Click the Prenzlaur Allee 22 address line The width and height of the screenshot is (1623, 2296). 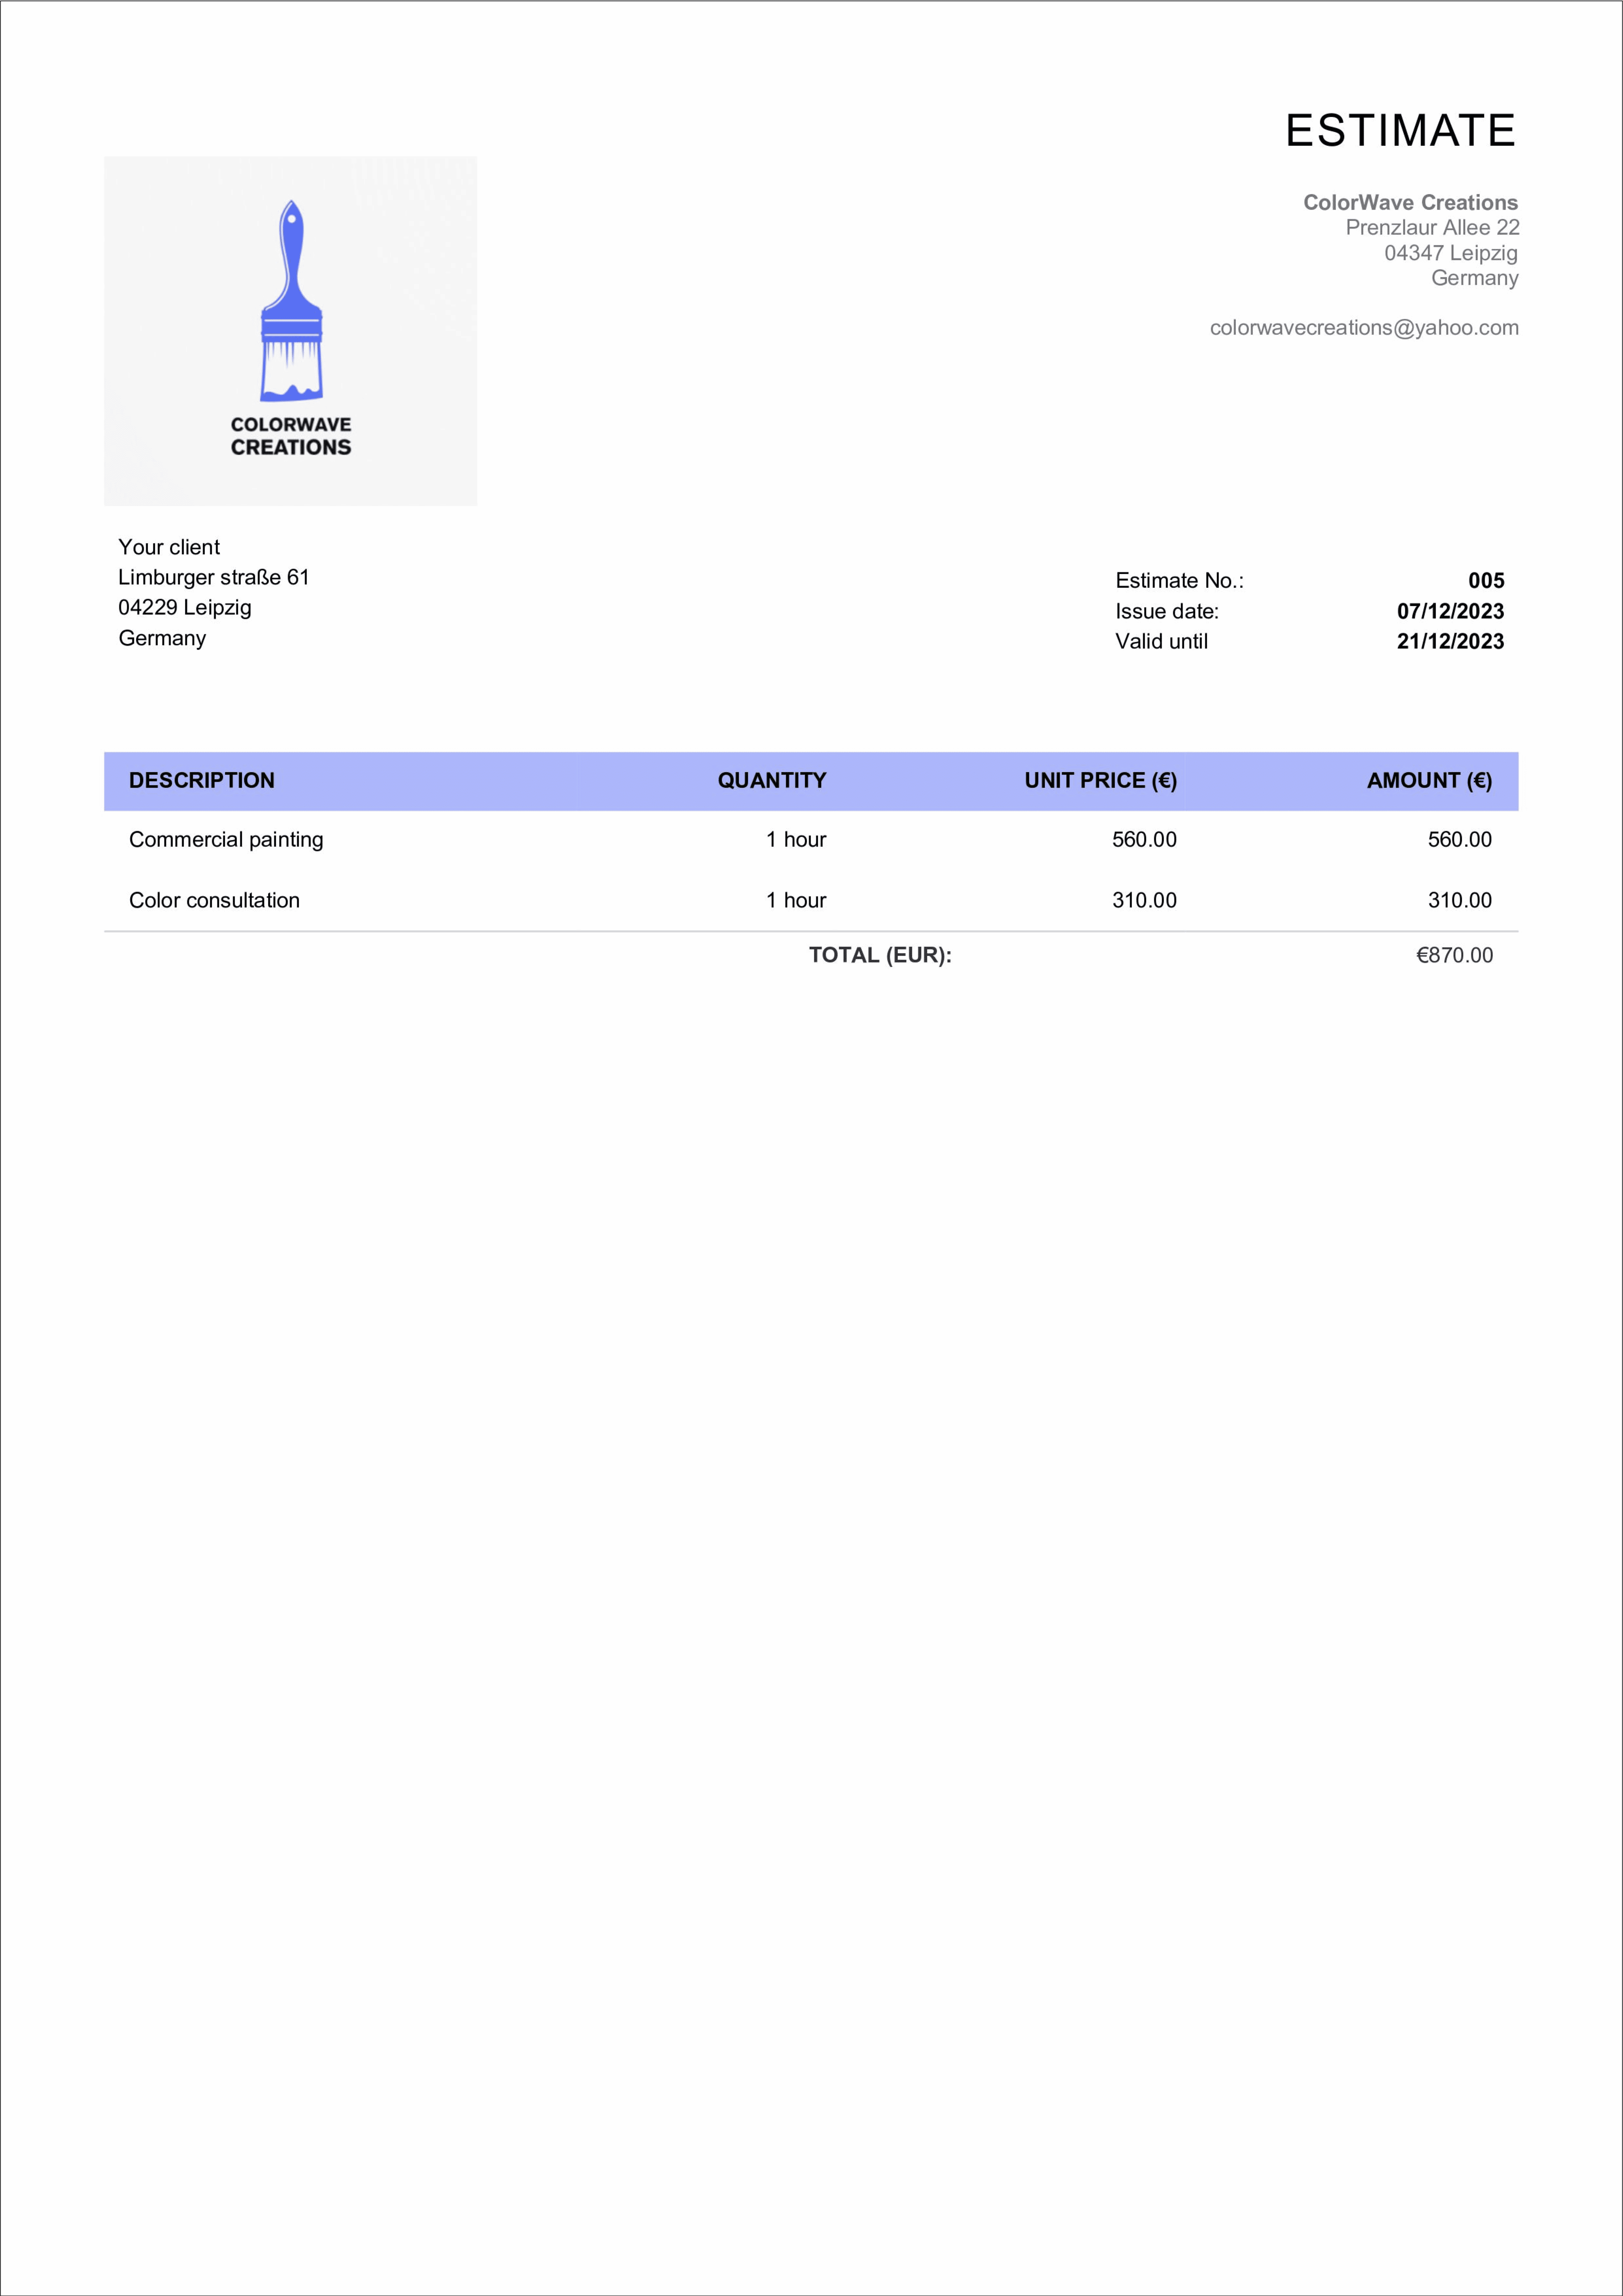click(1432, 227)
